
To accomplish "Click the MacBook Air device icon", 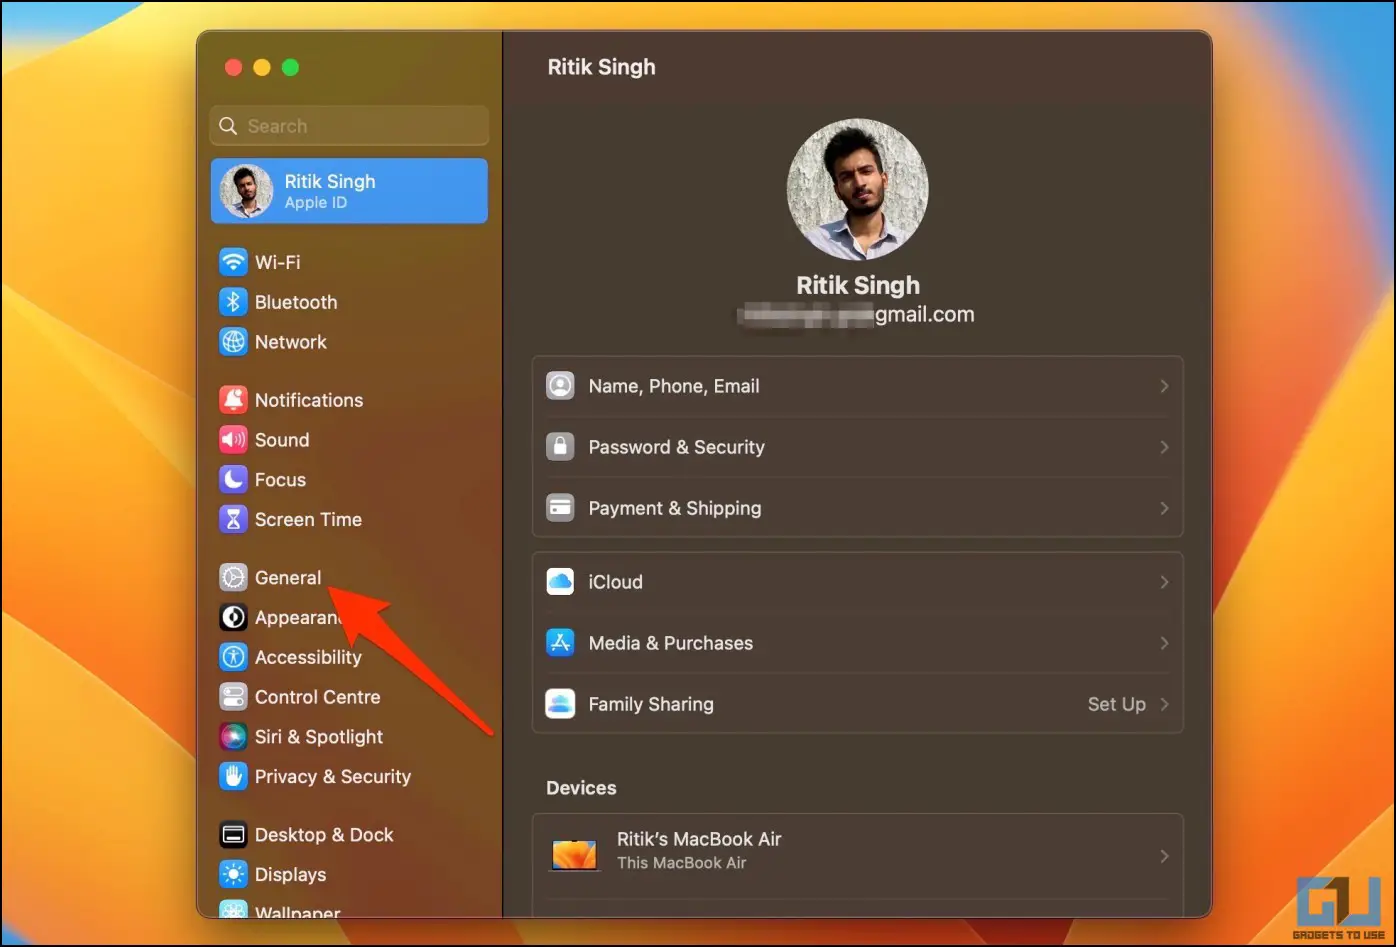I will click(x=575, y=855).
